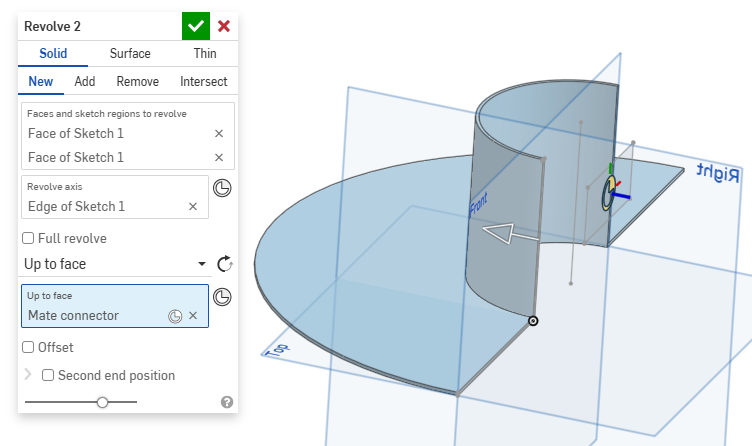
Task: Clear the Edge of Sketch 1 revolve axis
Action: (193, 206)
